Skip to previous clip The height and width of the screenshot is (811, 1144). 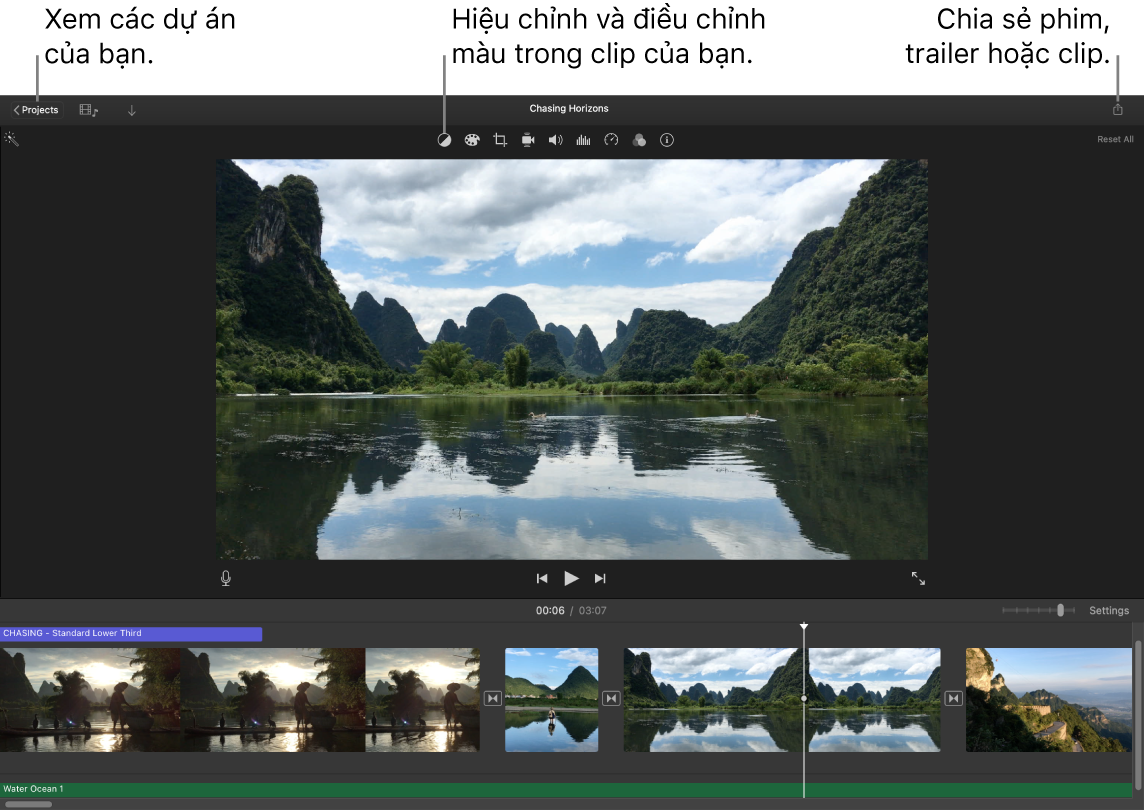541,578
